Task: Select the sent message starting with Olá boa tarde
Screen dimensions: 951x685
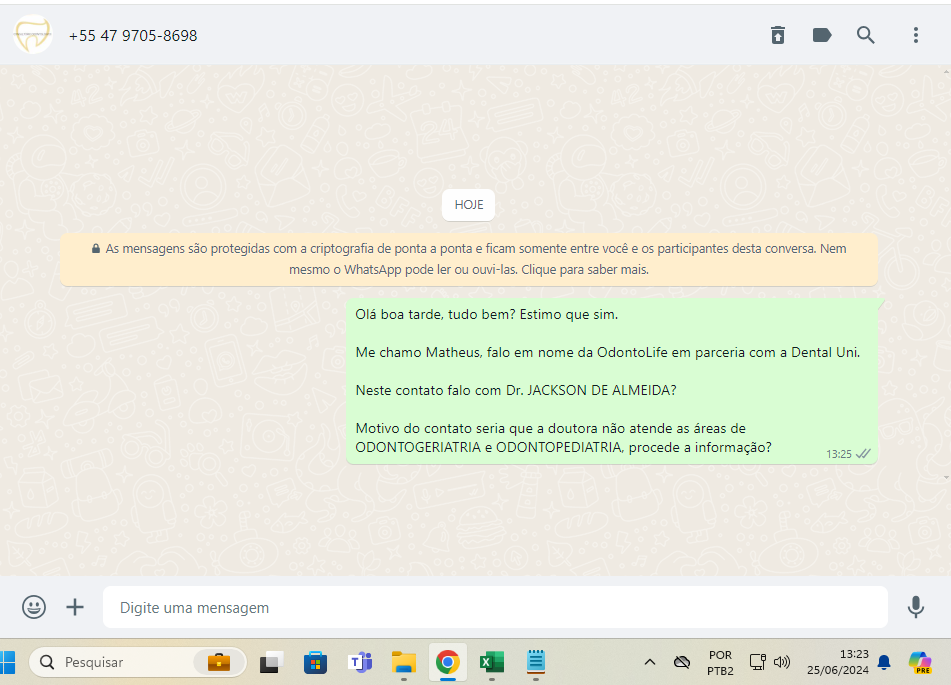Action: 611,381
